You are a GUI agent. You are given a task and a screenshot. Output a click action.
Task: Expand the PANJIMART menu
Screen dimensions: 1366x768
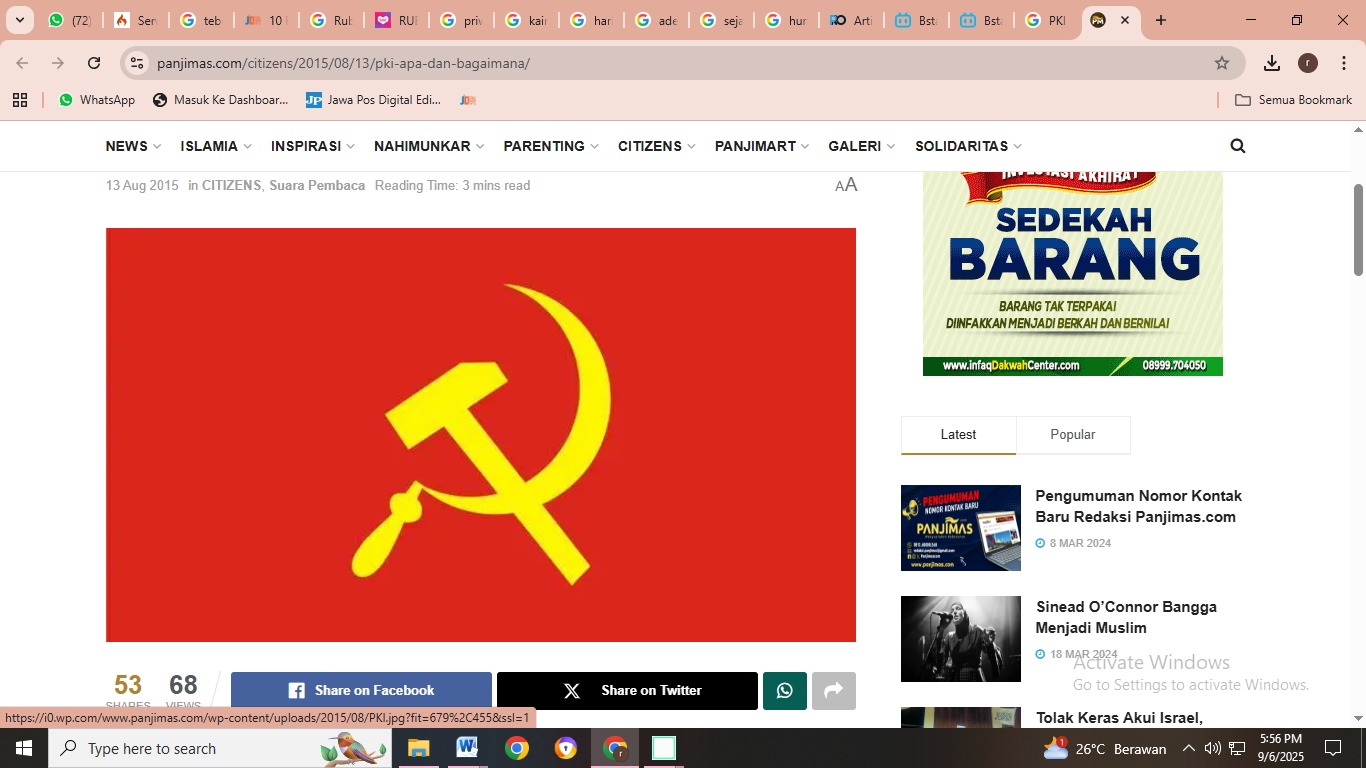coord(762,146)
